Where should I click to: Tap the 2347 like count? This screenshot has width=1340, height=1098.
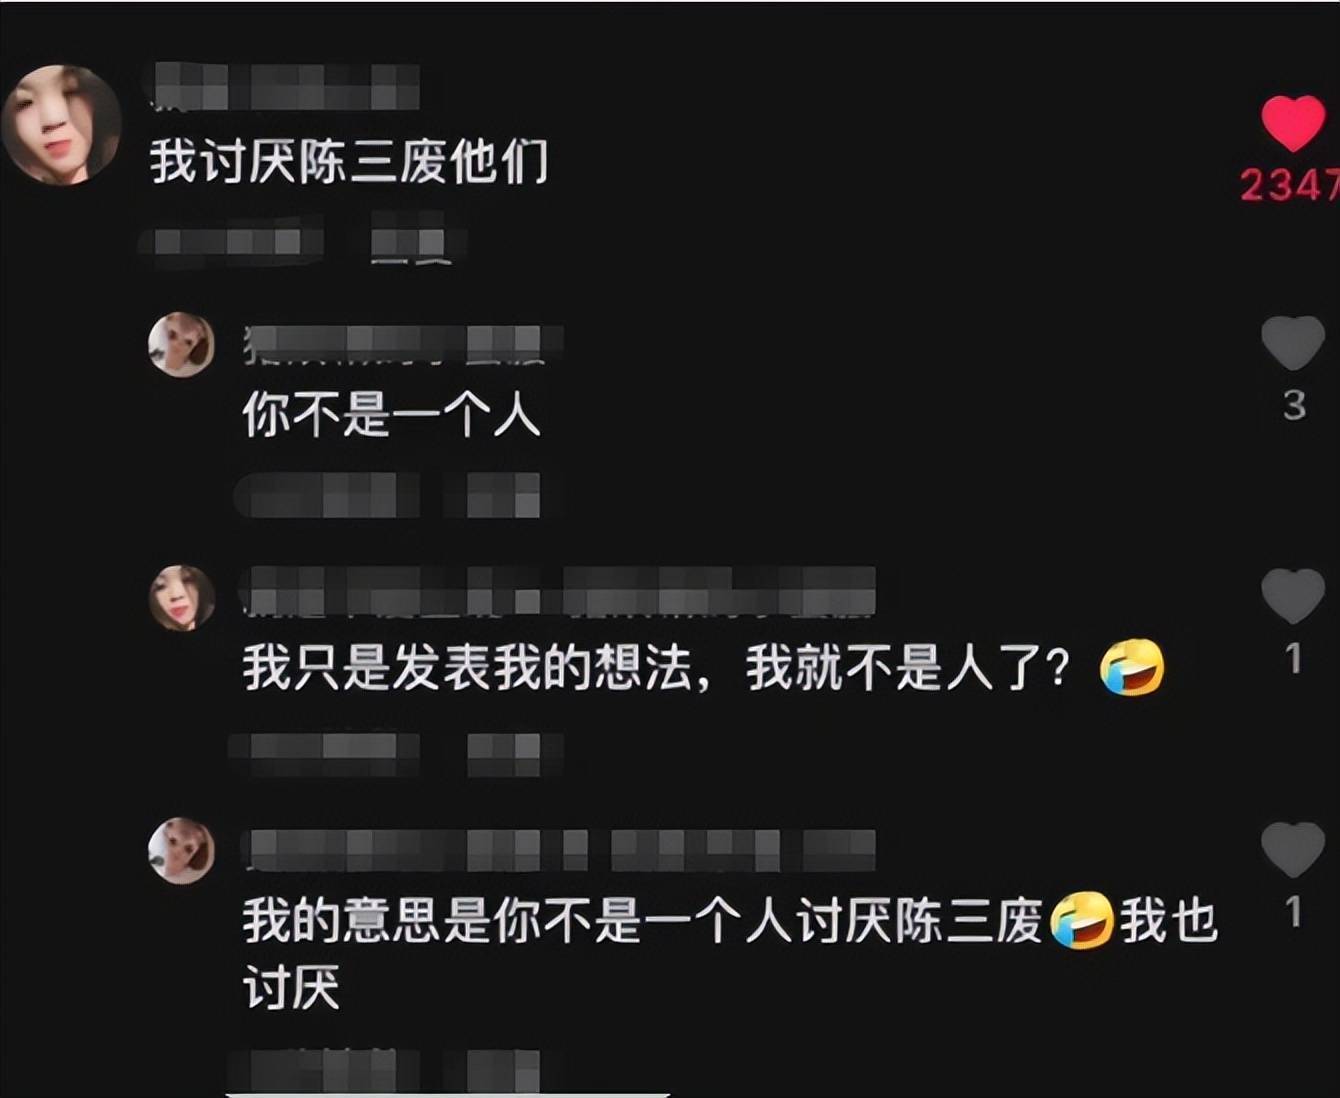1289,185
